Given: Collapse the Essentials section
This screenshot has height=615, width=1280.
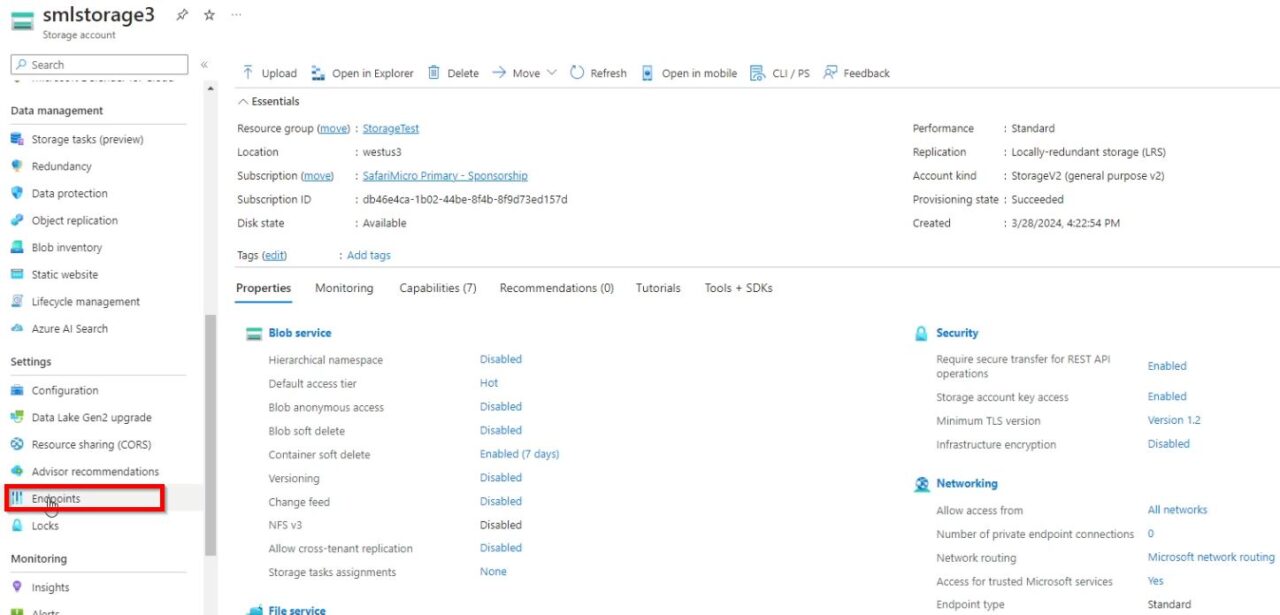Looking at the screenshot, I should tap(268, 100).
